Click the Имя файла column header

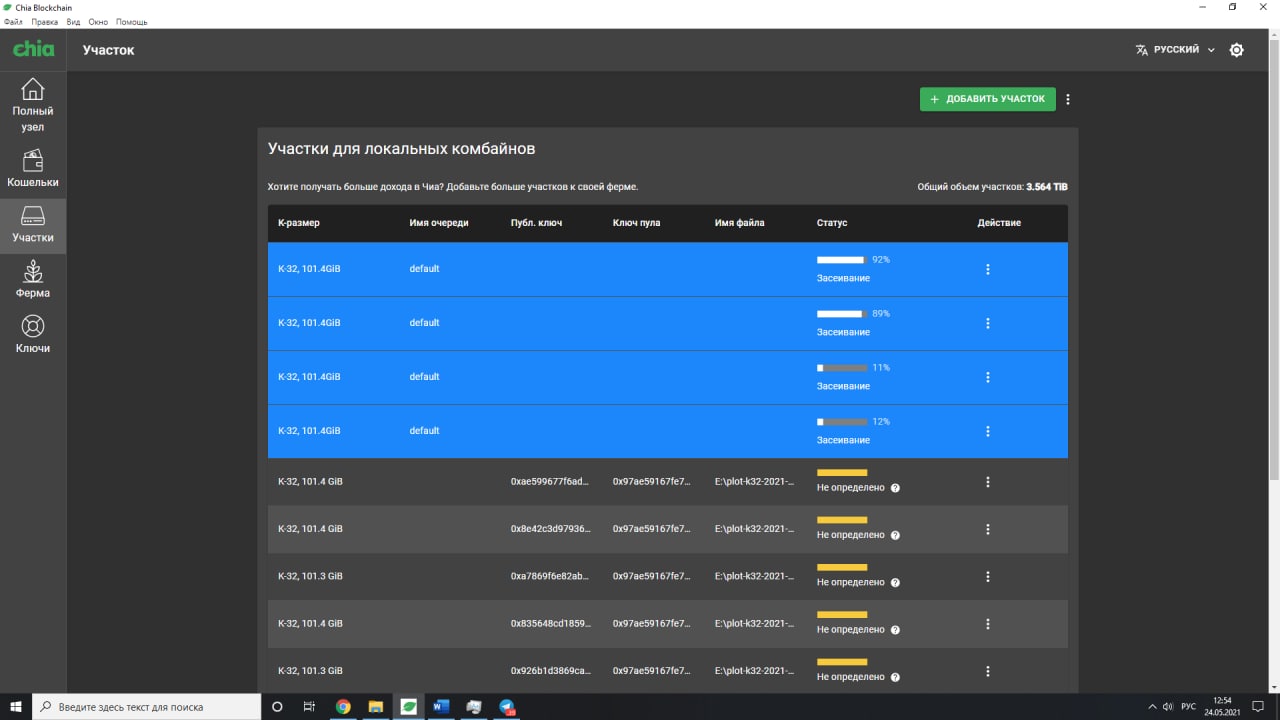coord(740,223)
